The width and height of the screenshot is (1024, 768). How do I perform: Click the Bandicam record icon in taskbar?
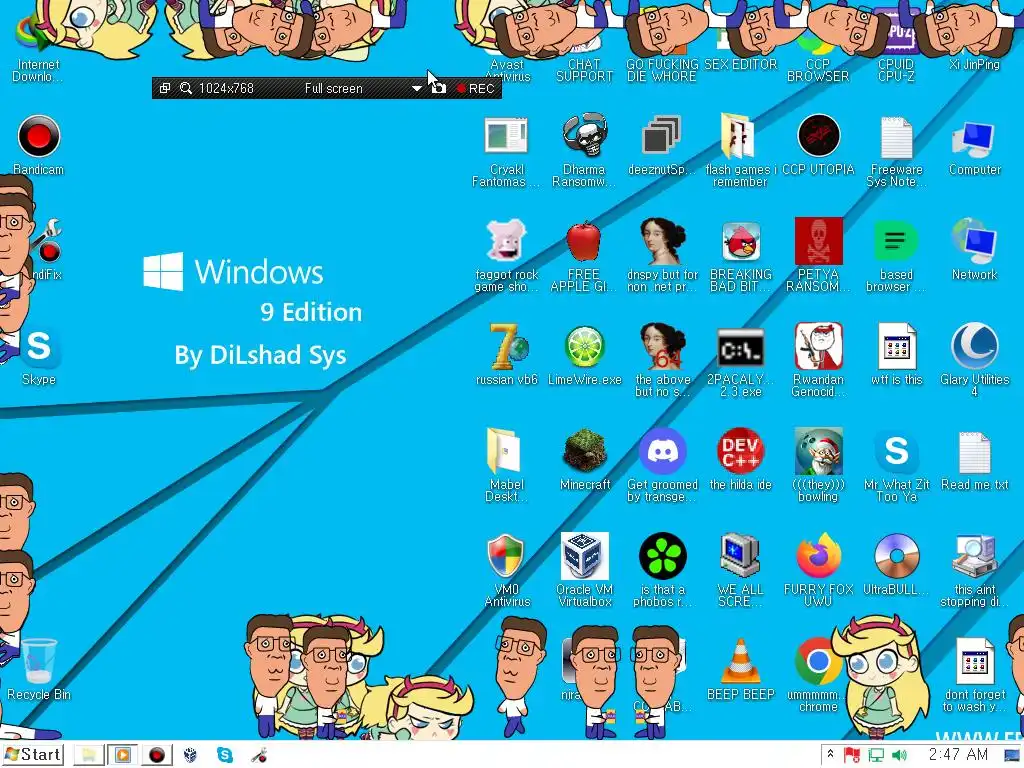157,755
